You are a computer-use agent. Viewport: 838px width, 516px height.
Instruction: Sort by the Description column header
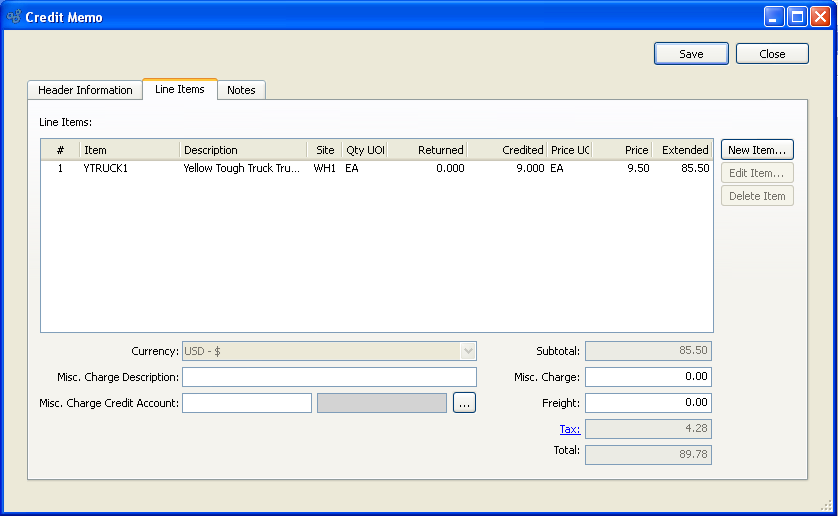[243, 150]
